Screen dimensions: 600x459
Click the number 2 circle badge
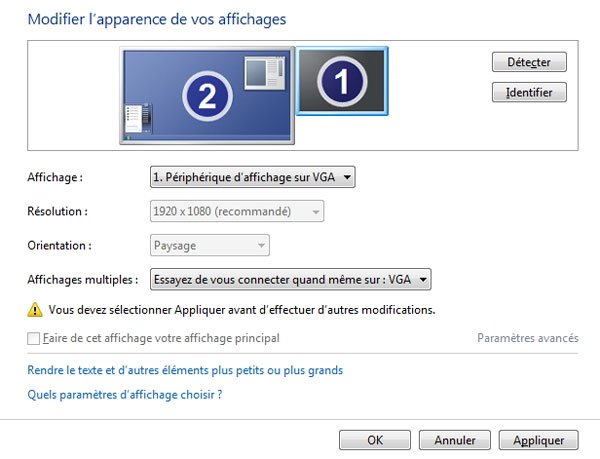(208, 96)
